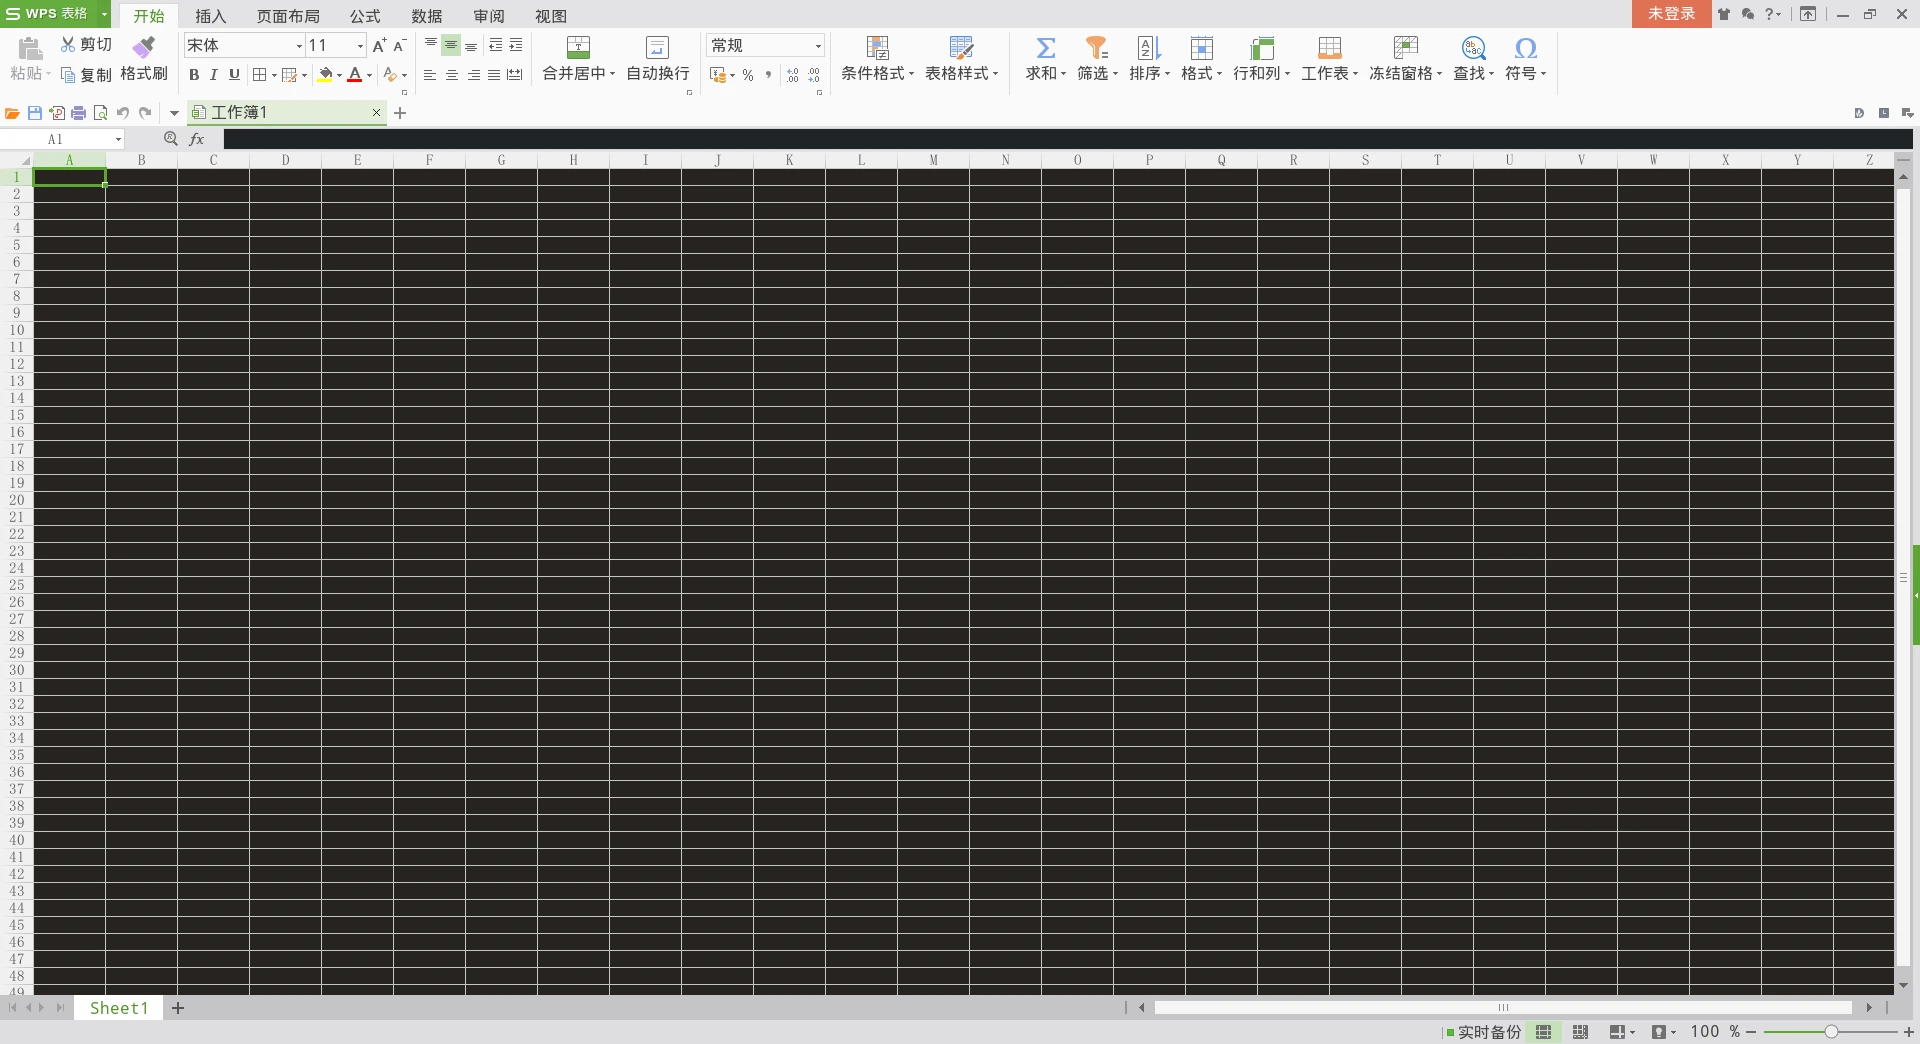1920x1044 pixels.
Task: Click the Merge and Center (合并居中) icon
Action: (578, 47)
